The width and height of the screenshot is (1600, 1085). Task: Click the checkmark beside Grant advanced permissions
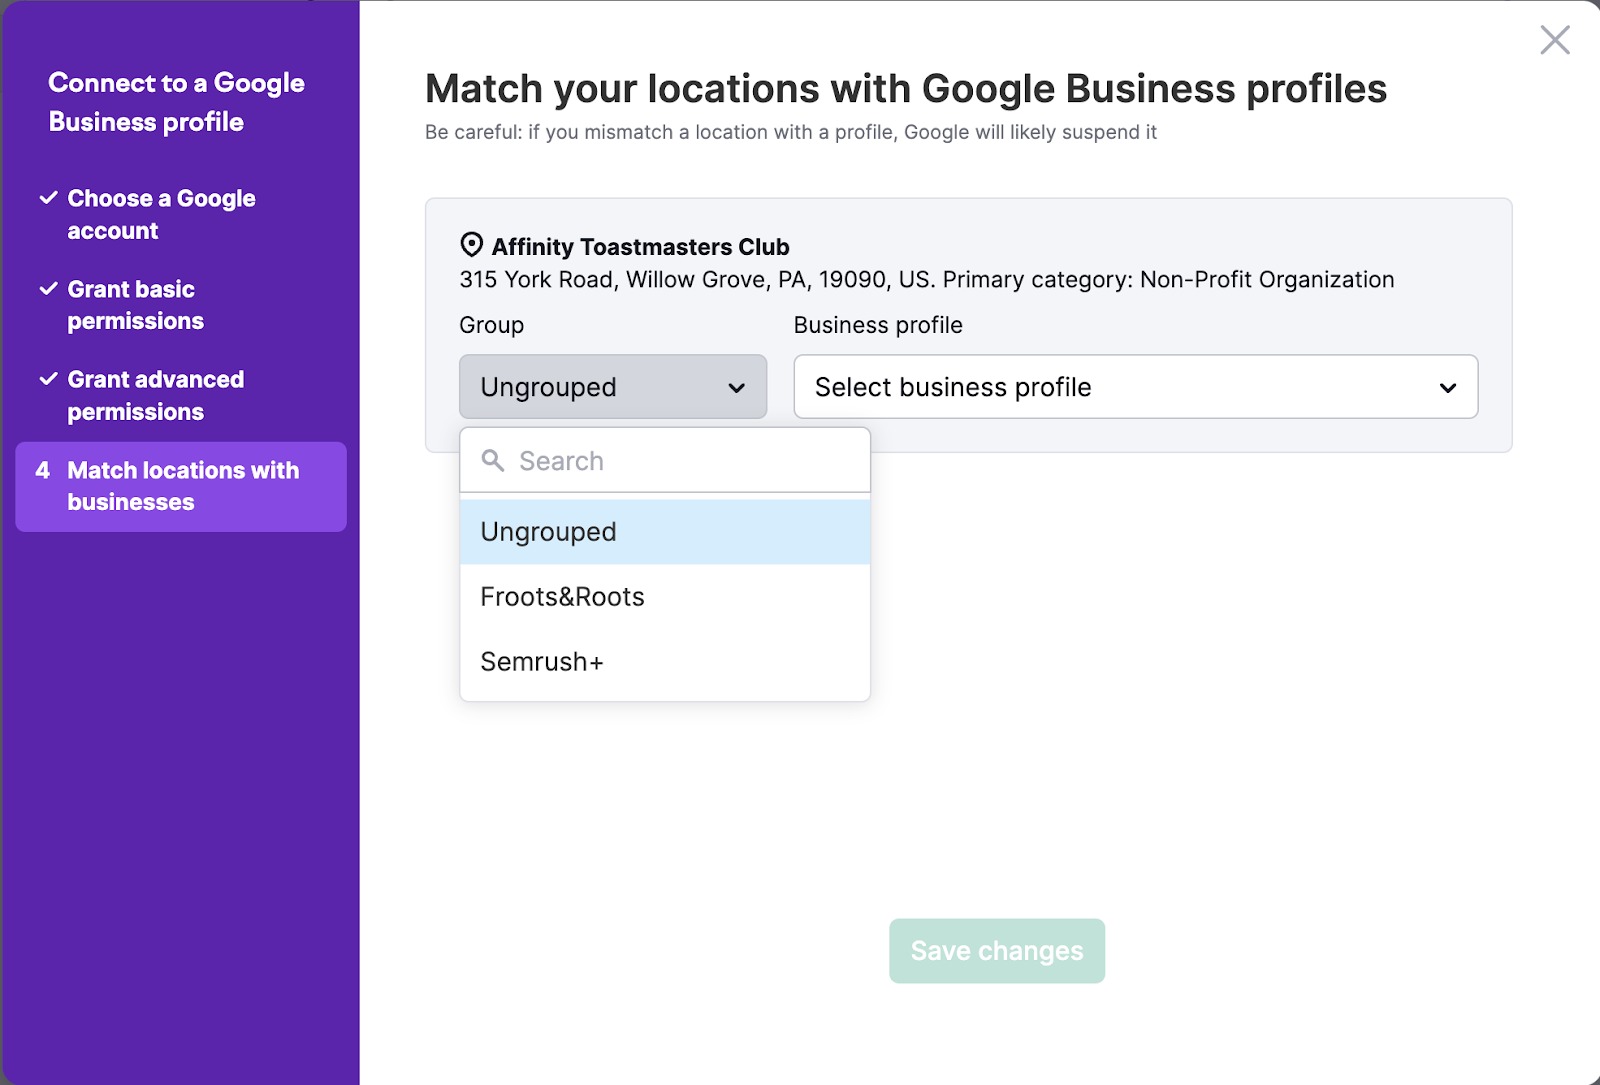[47, 379]
